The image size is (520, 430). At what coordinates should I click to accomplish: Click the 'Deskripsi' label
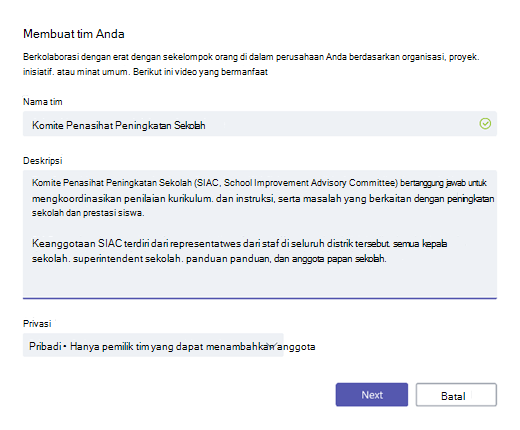point(43,161)
